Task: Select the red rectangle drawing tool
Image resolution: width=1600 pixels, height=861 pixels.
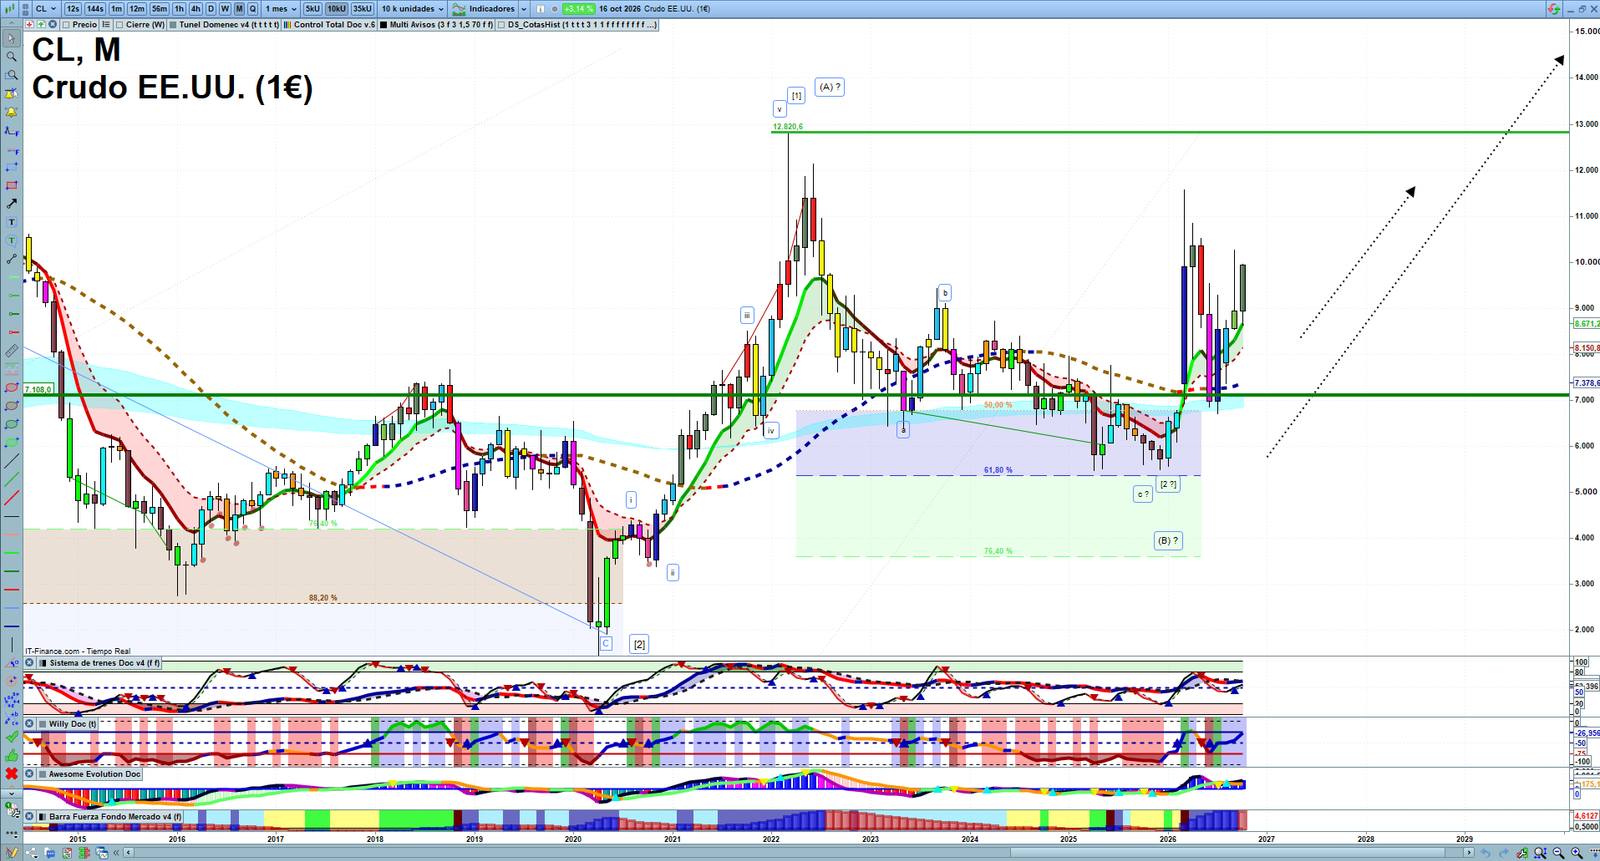Action: [11, 186]
